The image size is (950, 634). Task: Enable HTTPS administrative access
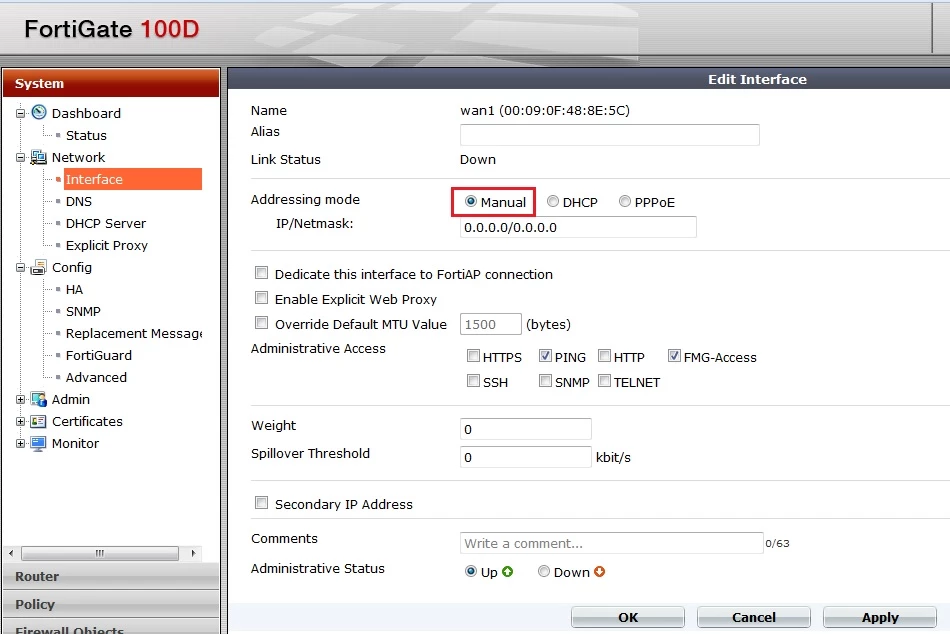pyautogui.click(x=473, y=356)
